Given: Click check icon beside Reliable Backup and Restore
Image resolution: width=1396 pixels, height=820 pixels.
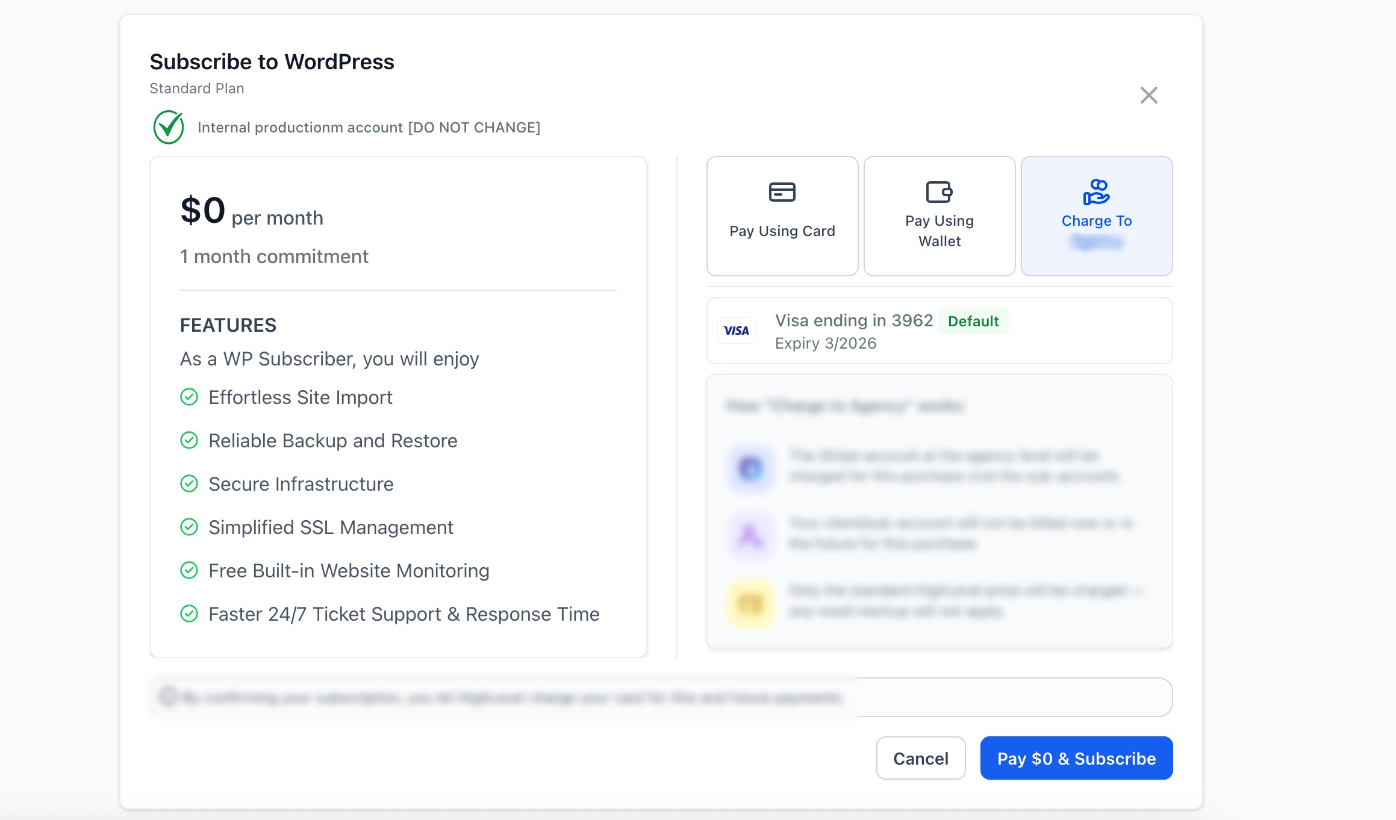Looking at the screenshot, I should click(189, 440).
